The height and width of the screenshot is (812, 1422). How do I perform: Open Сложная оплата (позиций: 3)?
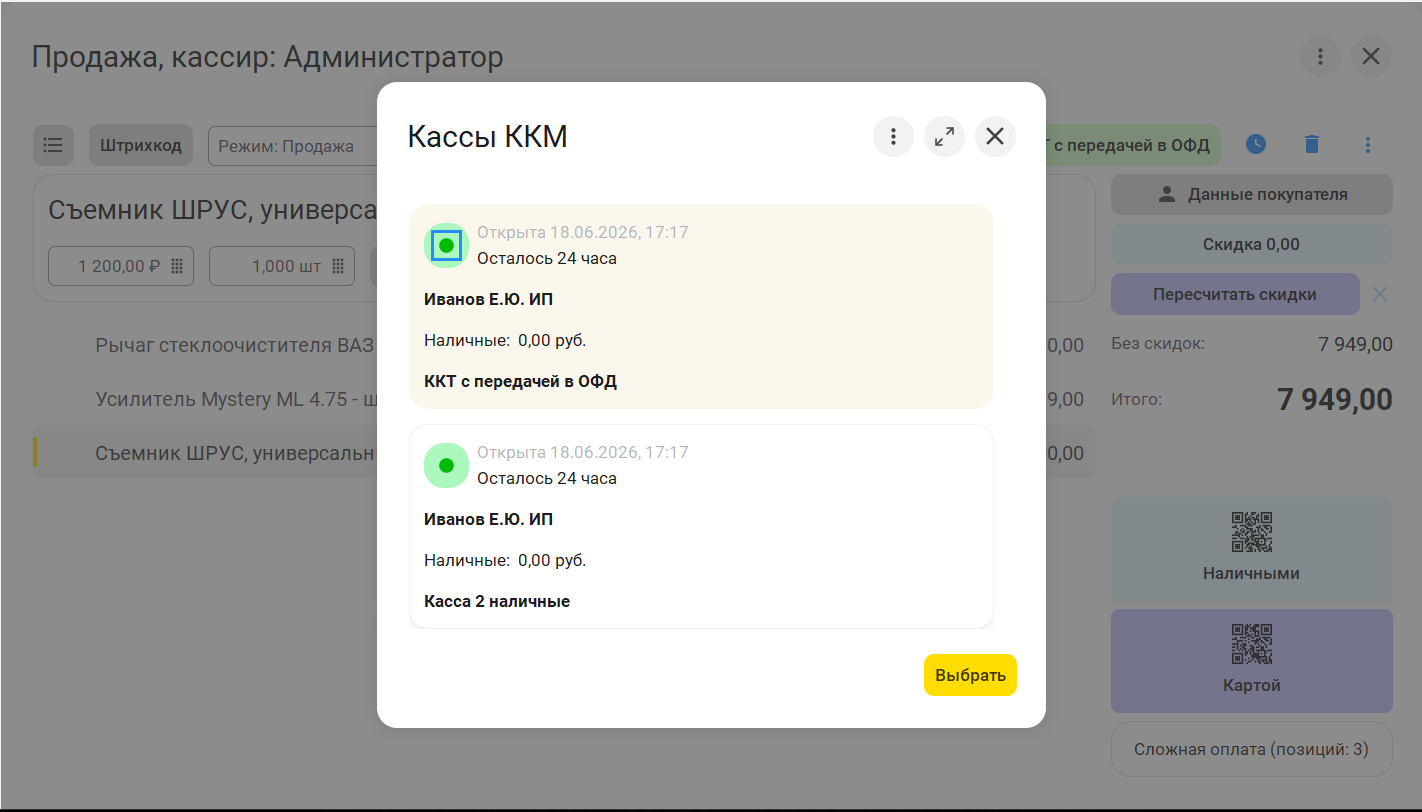tap(1251, 749)
